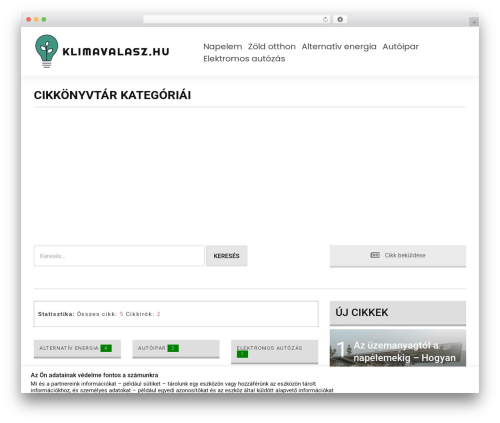This screenshot has height=423, width=500.
Task: Click the Cikk beküldése button
Action: tap(398, 256)
